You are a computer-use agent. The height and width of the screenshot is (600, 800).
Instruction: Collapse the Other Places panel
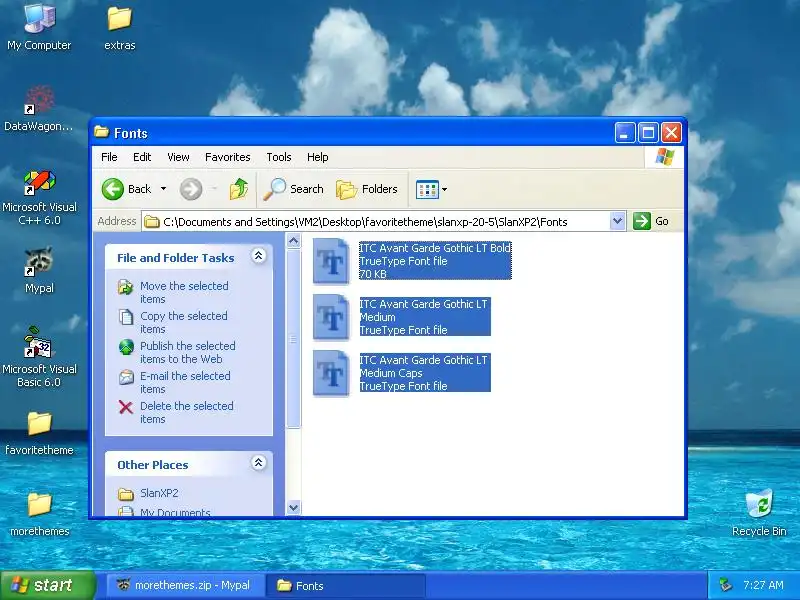coord(259,463)
